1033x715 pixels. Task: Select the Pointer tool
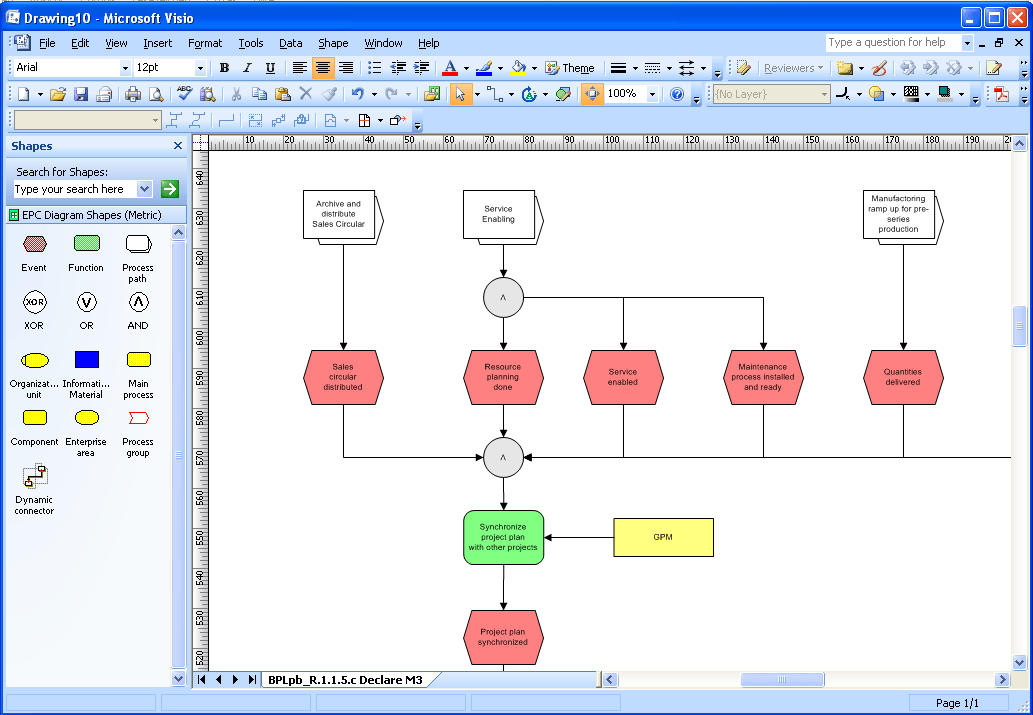[x=460, y=94]
